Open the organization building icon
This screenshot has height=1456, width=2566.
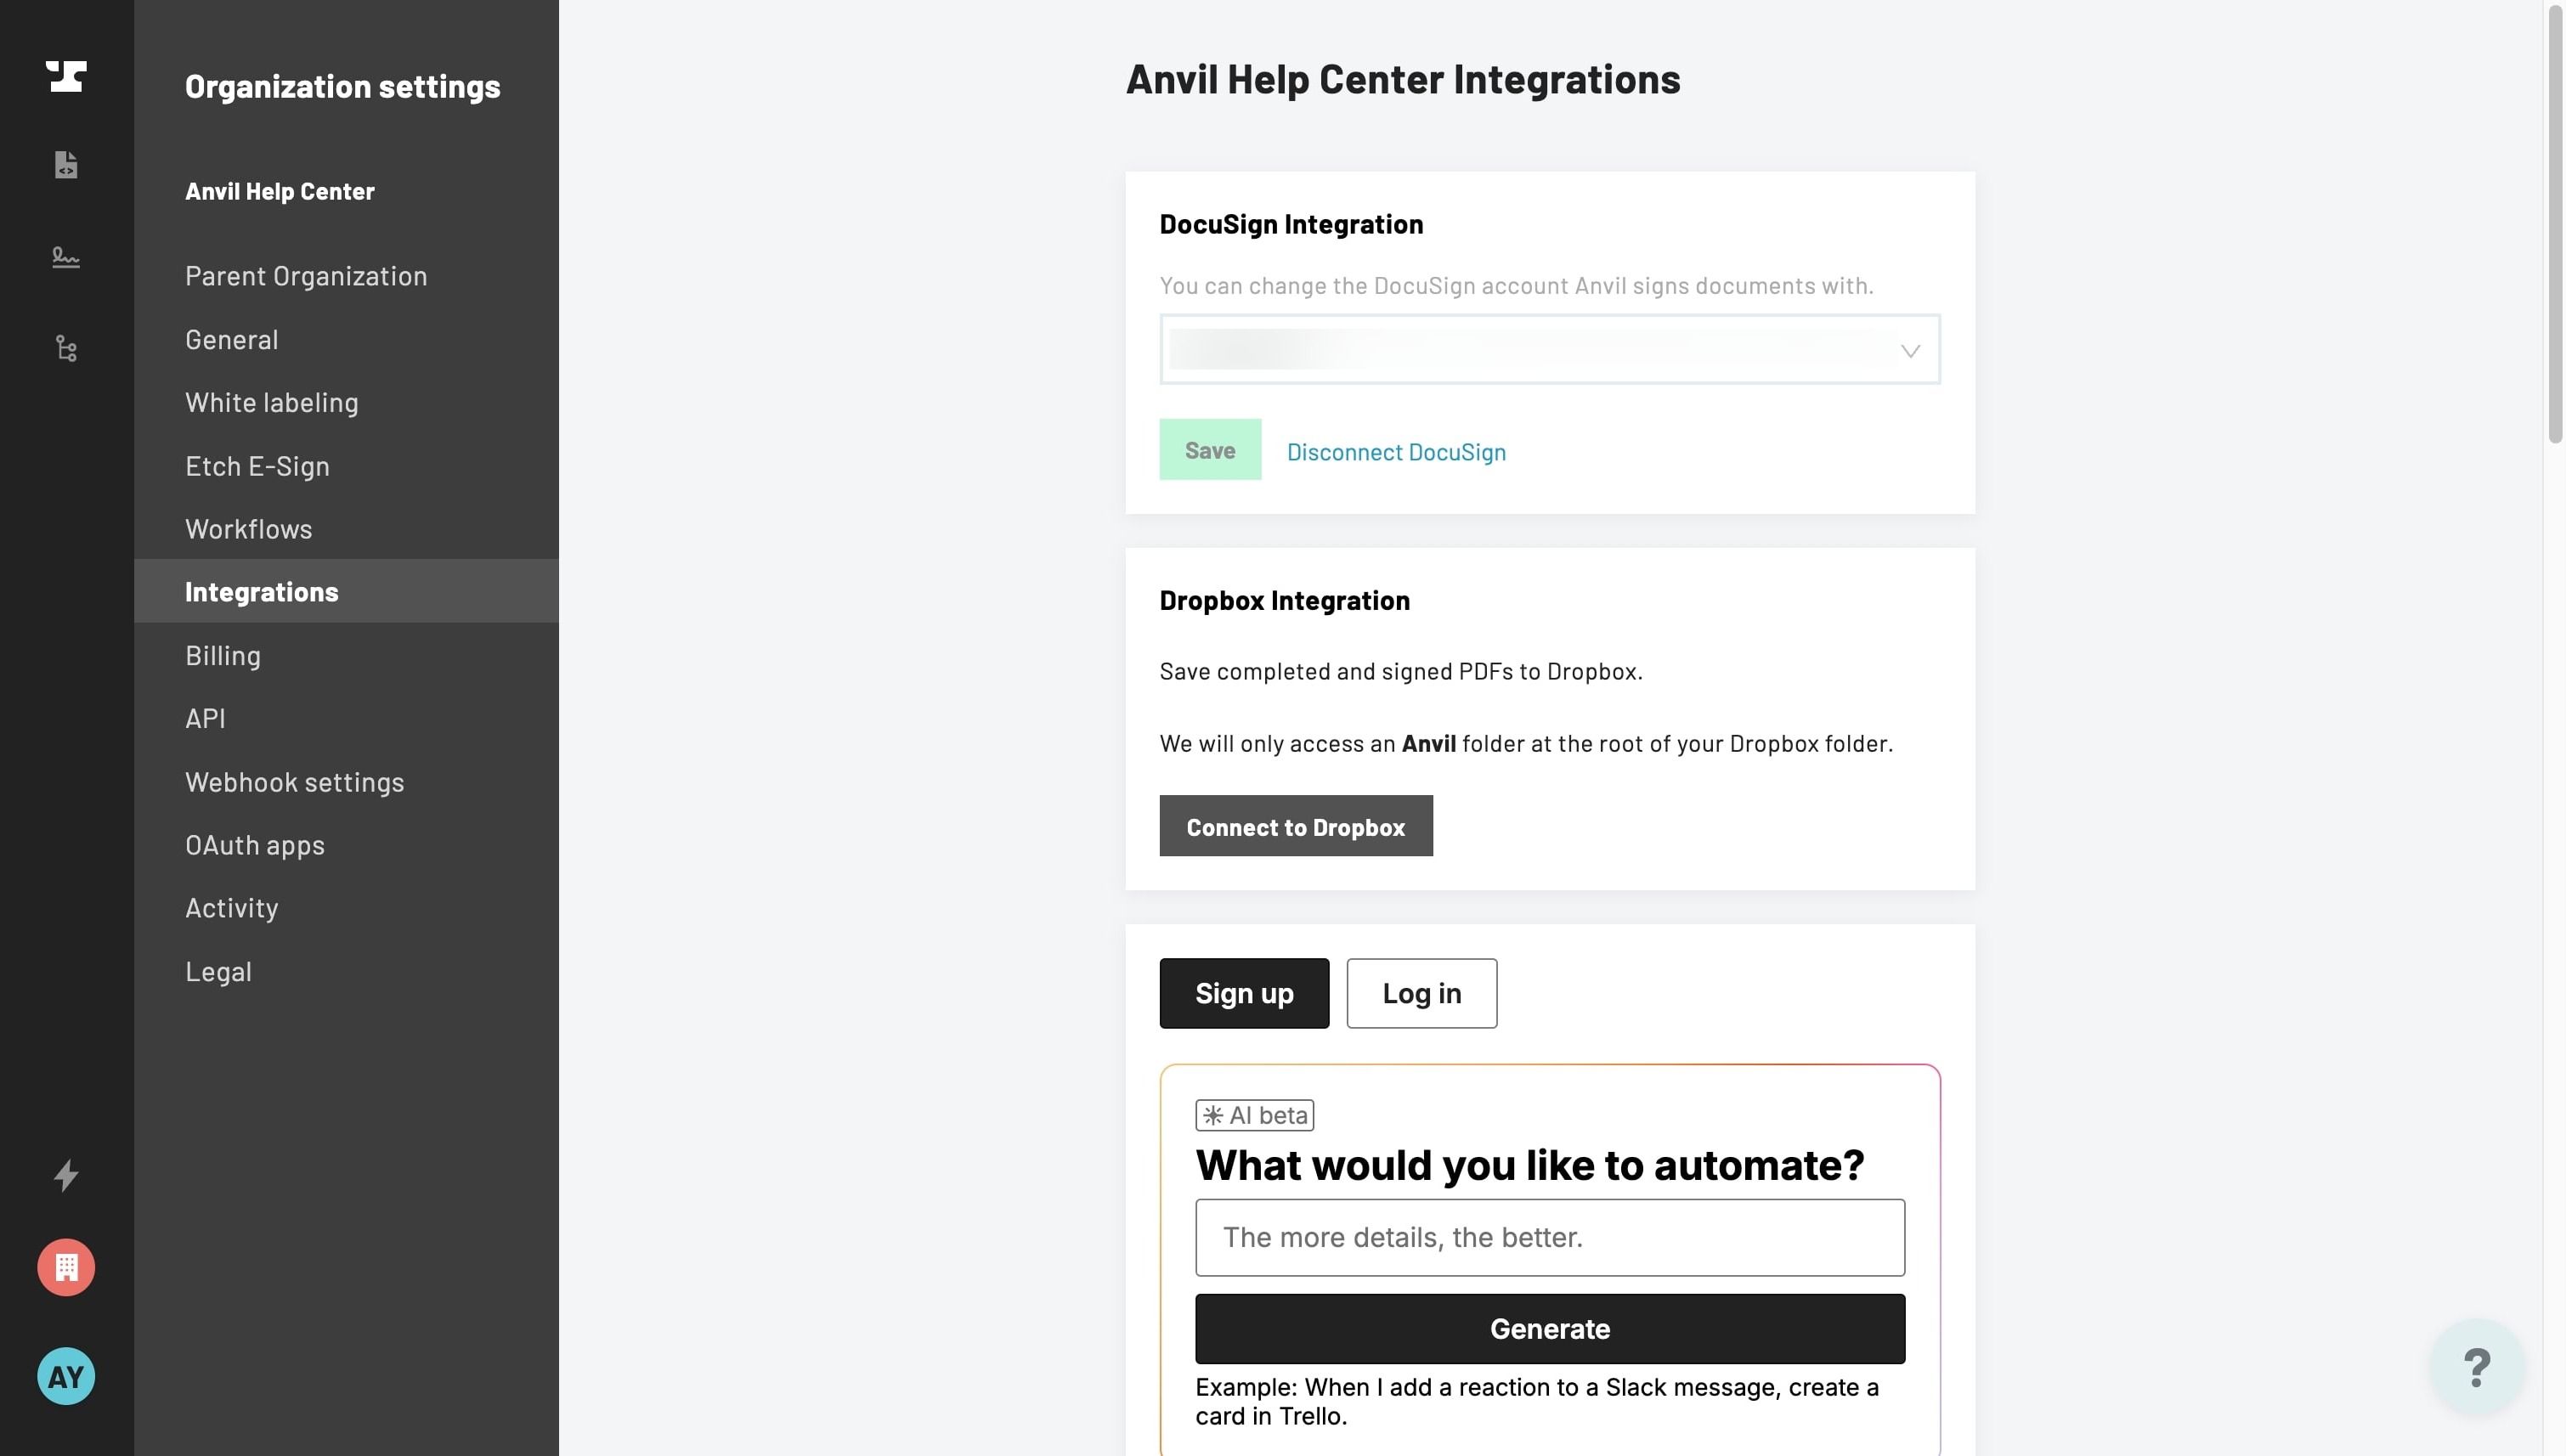coord(66,1267)
